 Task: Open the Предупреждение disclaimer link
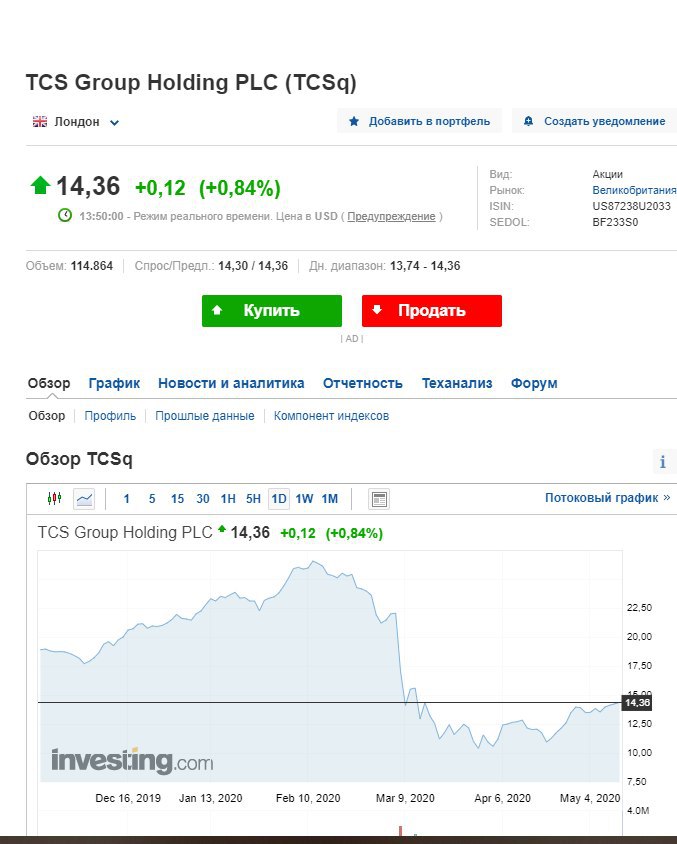(391, 216)
